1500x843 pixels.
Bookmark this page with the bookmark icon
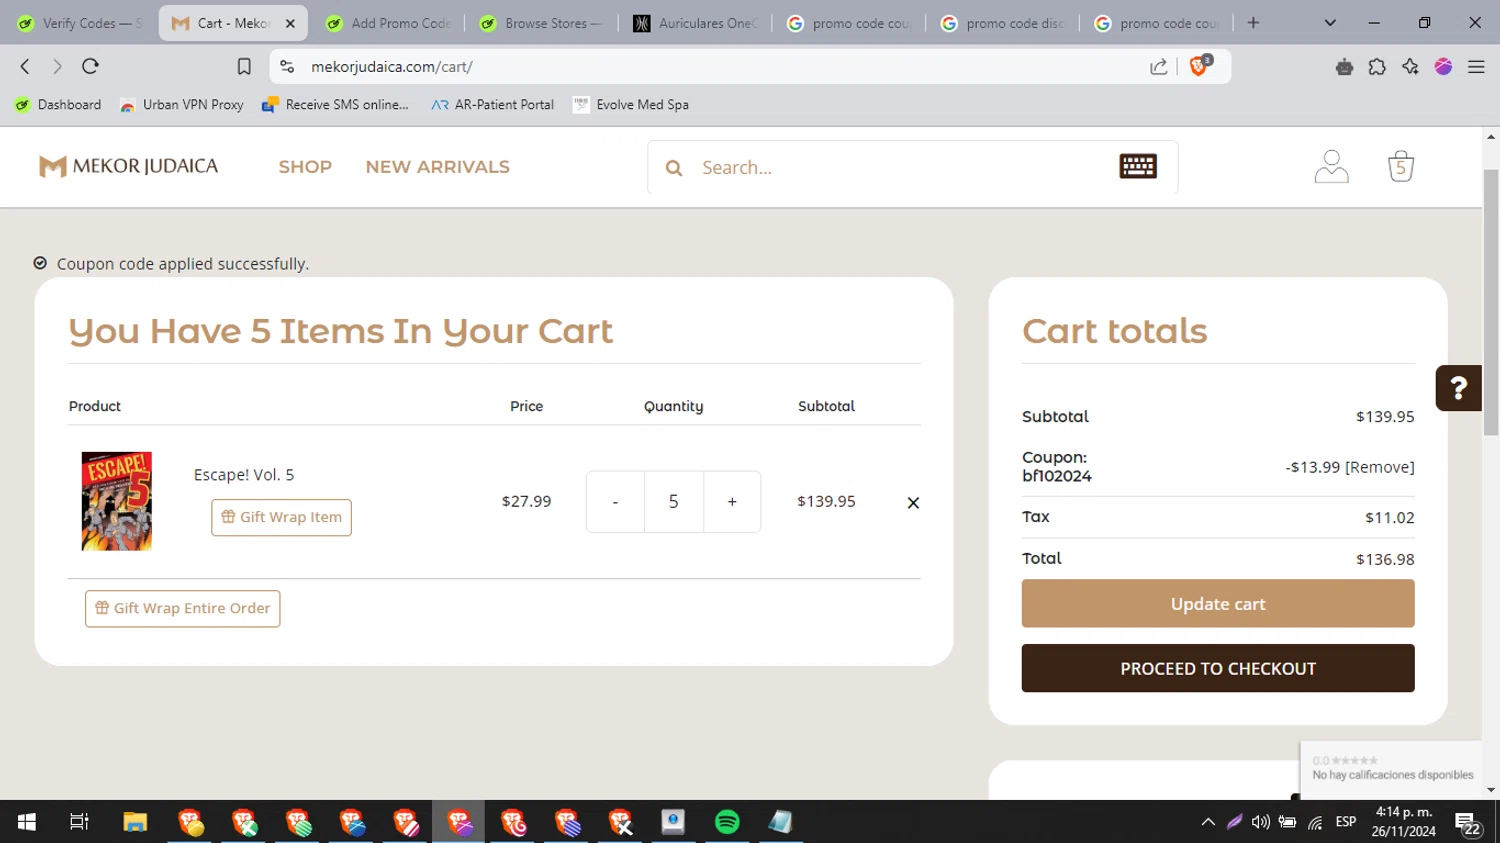tap(244, 66)
